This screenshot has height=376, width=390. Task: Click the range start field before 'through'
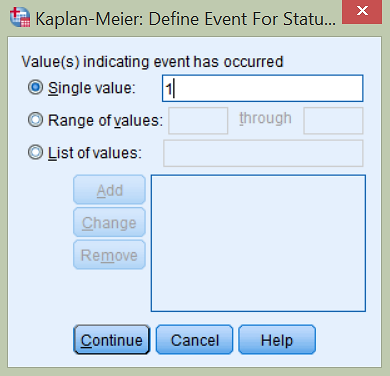click(198, 121)
